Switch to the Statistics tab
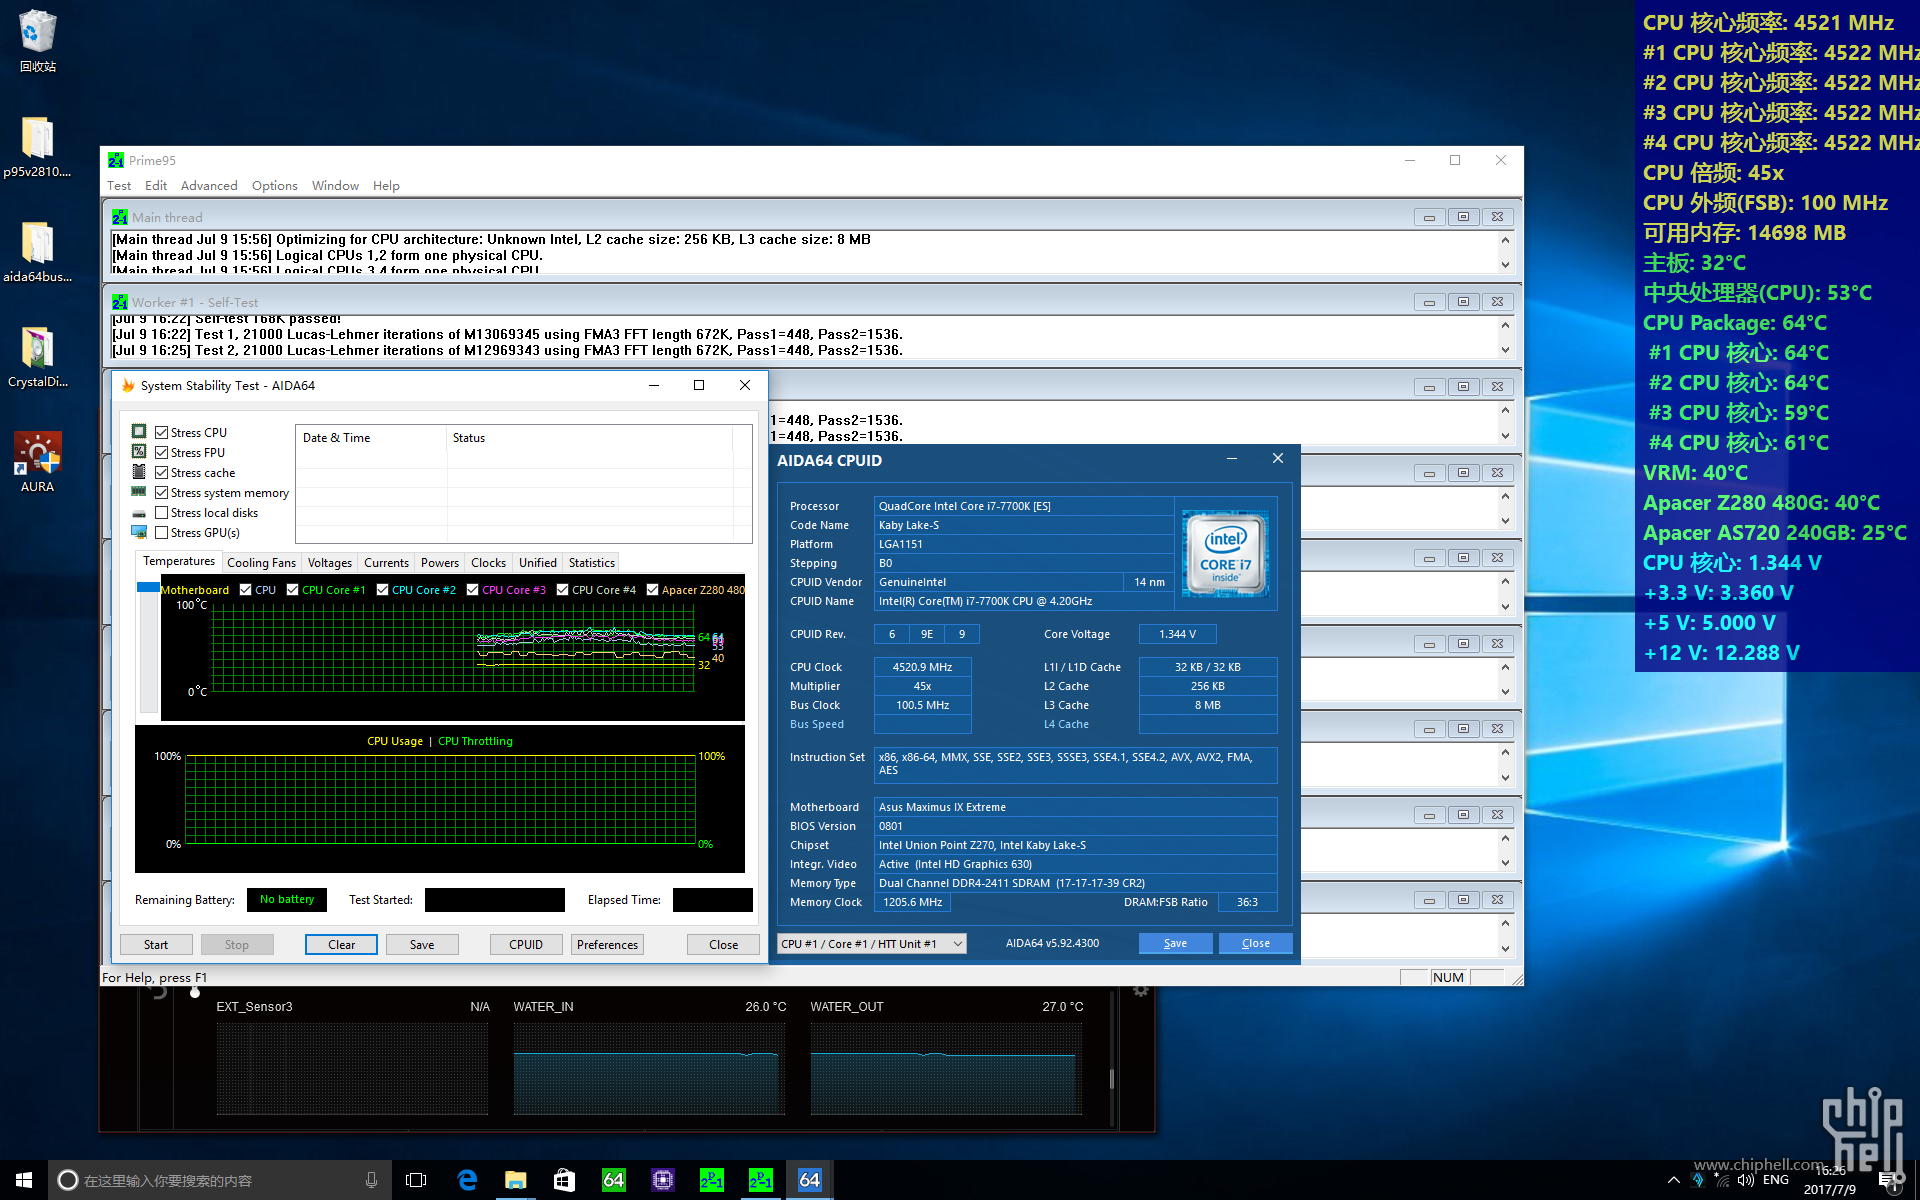 click(592, 563)
